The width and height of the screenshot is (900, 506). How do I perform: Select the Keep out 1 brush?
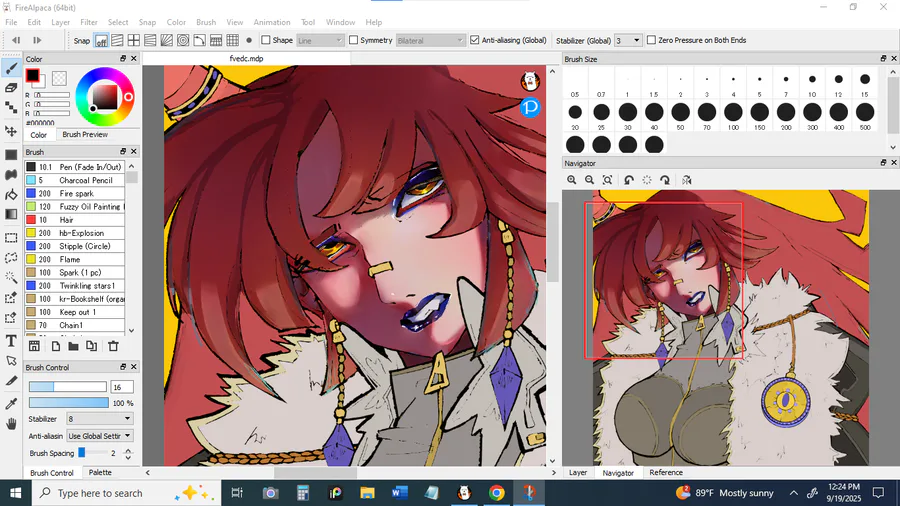[x=75, y=312]
